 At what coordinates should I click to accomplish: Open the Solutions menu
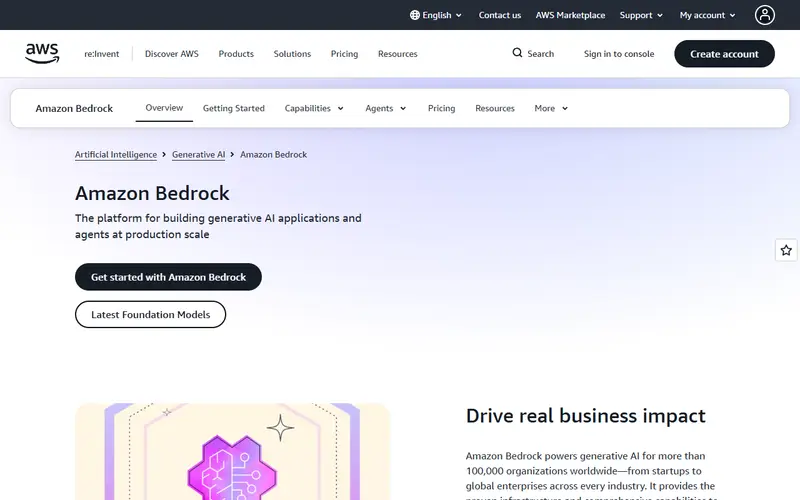tap(292, 54)
